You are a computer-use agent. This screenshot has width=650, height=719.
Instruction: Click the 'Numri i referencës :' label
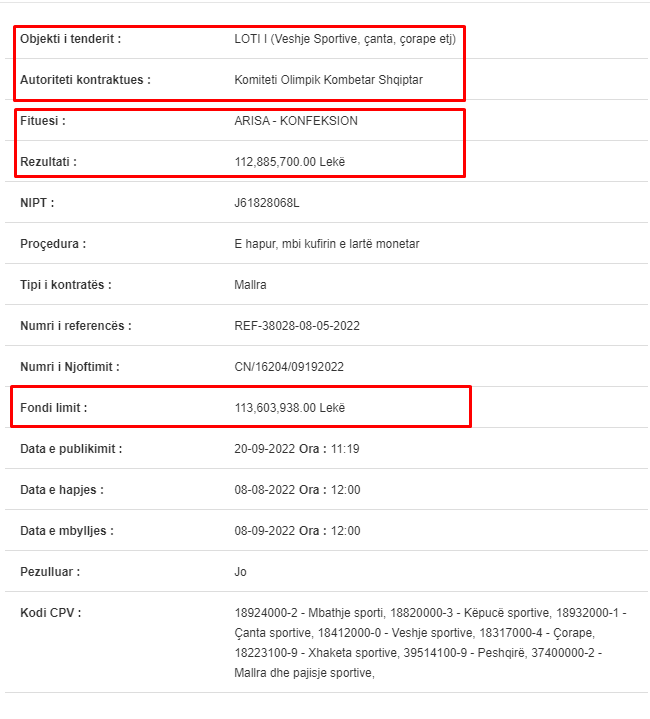click(x=76, y=326)
